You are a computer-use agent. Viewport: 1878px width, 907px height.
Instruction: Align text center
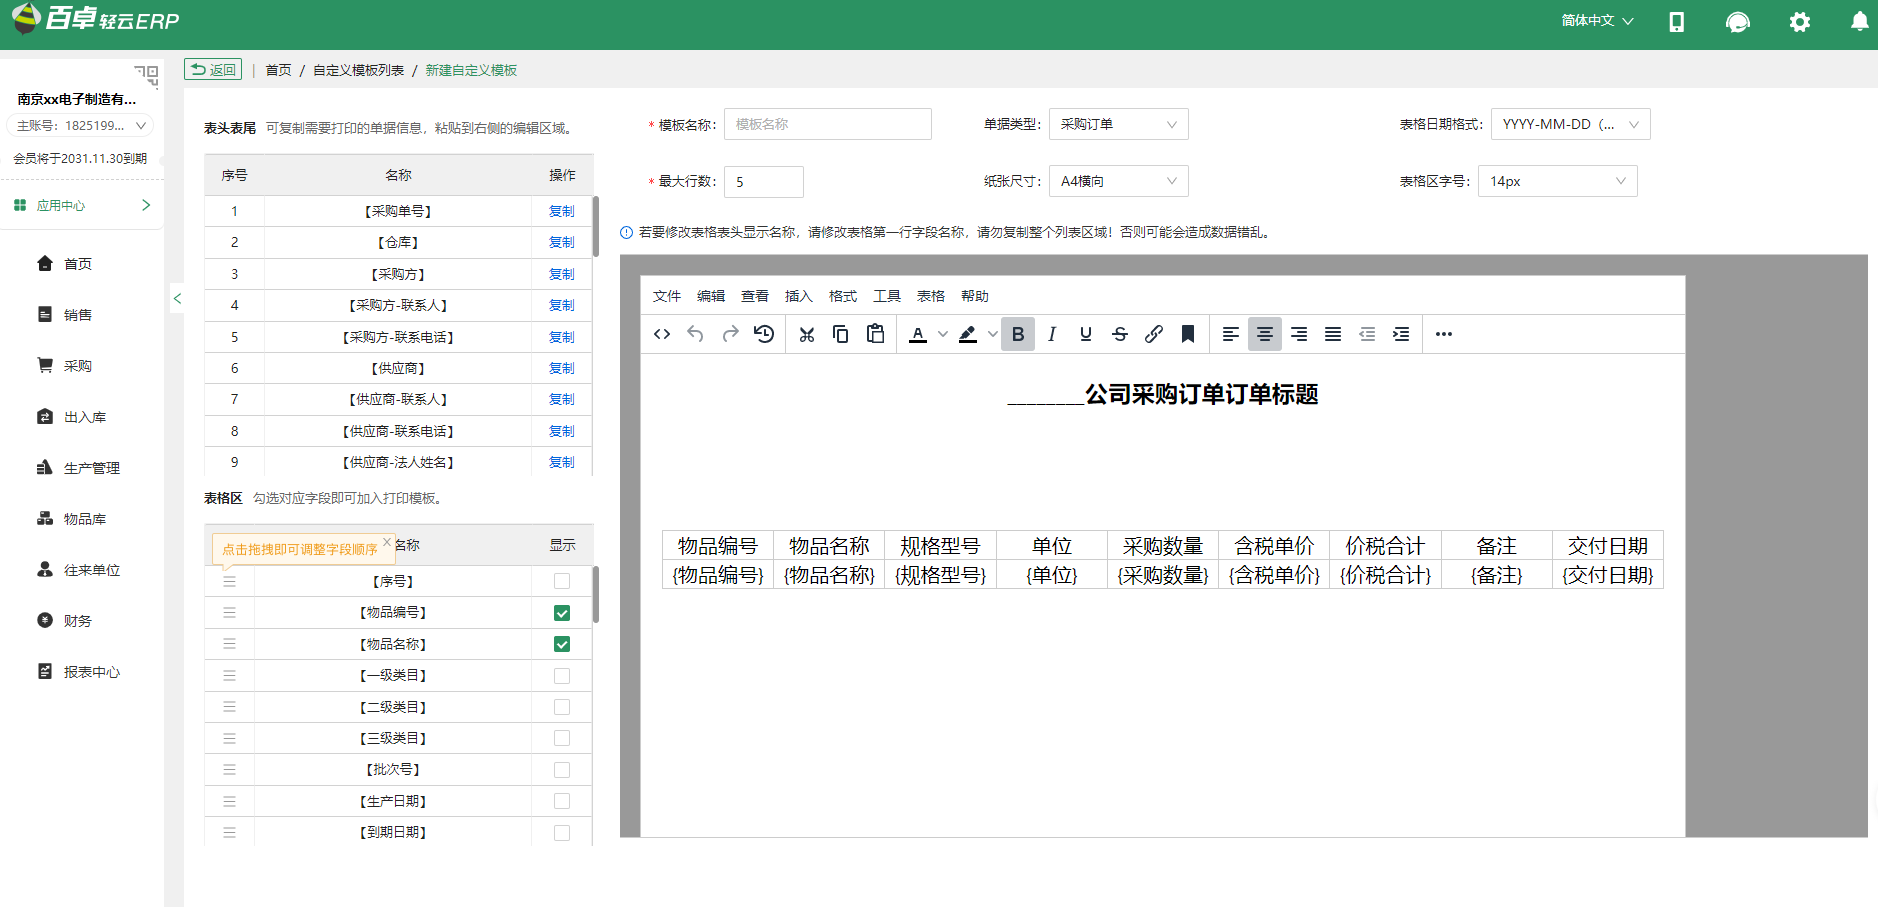pyautogui.click(x=1265, y=334)
